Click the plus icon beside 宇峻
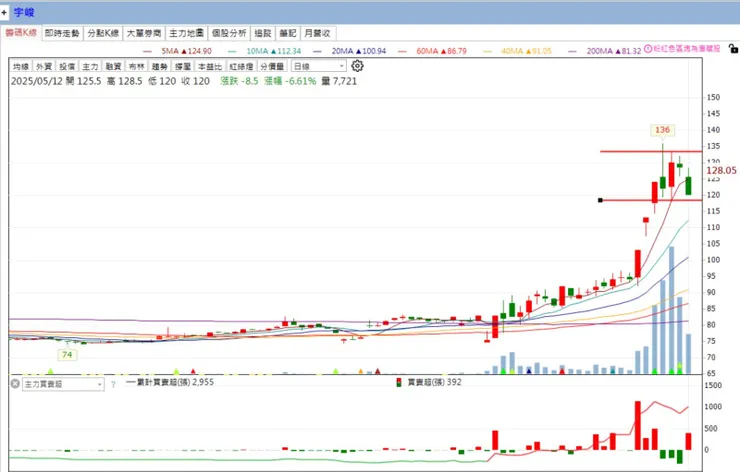The image size is (740, 472). [4, 13]
